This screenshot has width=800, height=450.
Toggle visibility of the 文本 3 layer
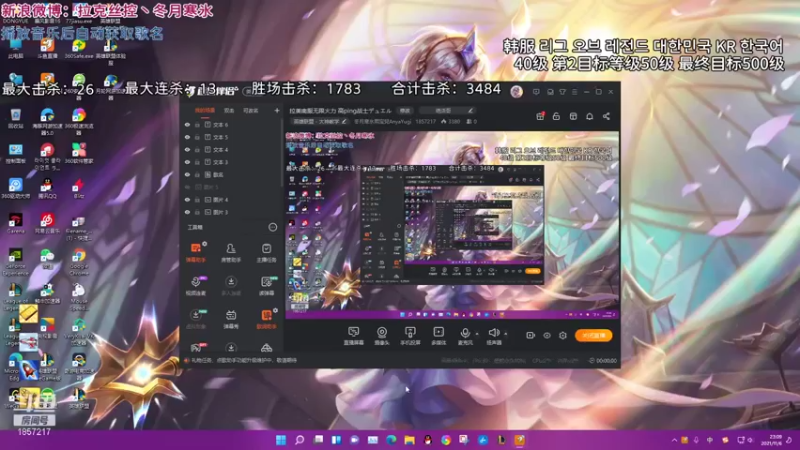187,162
